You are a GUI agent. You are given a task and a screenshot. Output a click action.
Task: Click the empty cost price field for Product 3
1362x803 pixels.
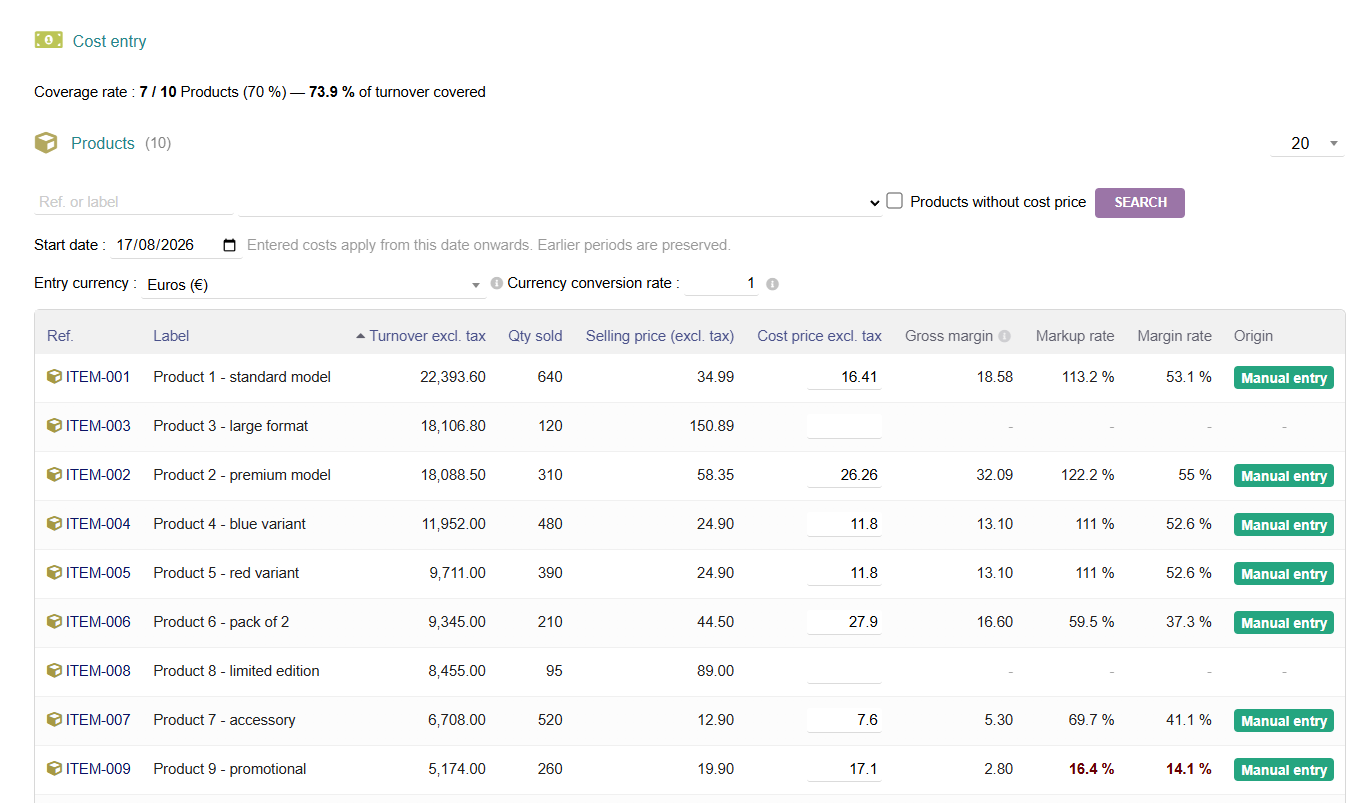844,426
